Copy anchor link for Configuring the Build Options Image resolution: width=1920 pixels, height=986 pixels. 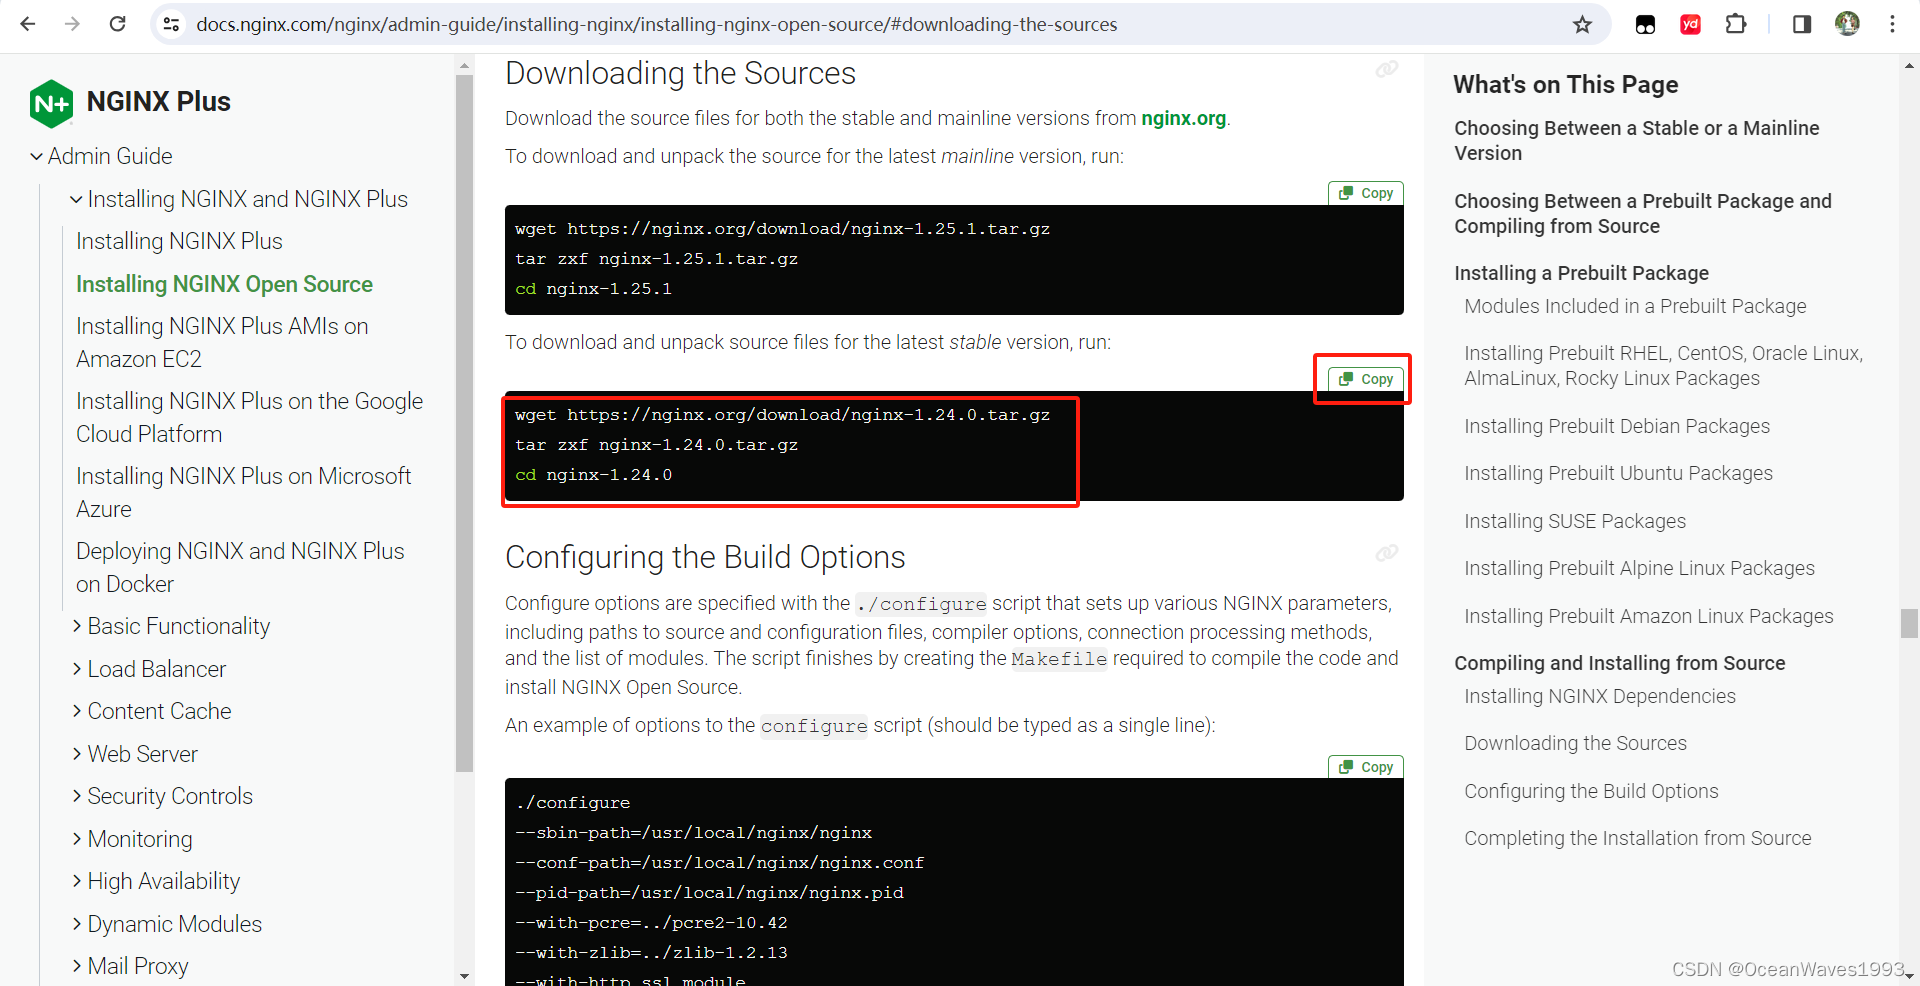coord(1387,553)
